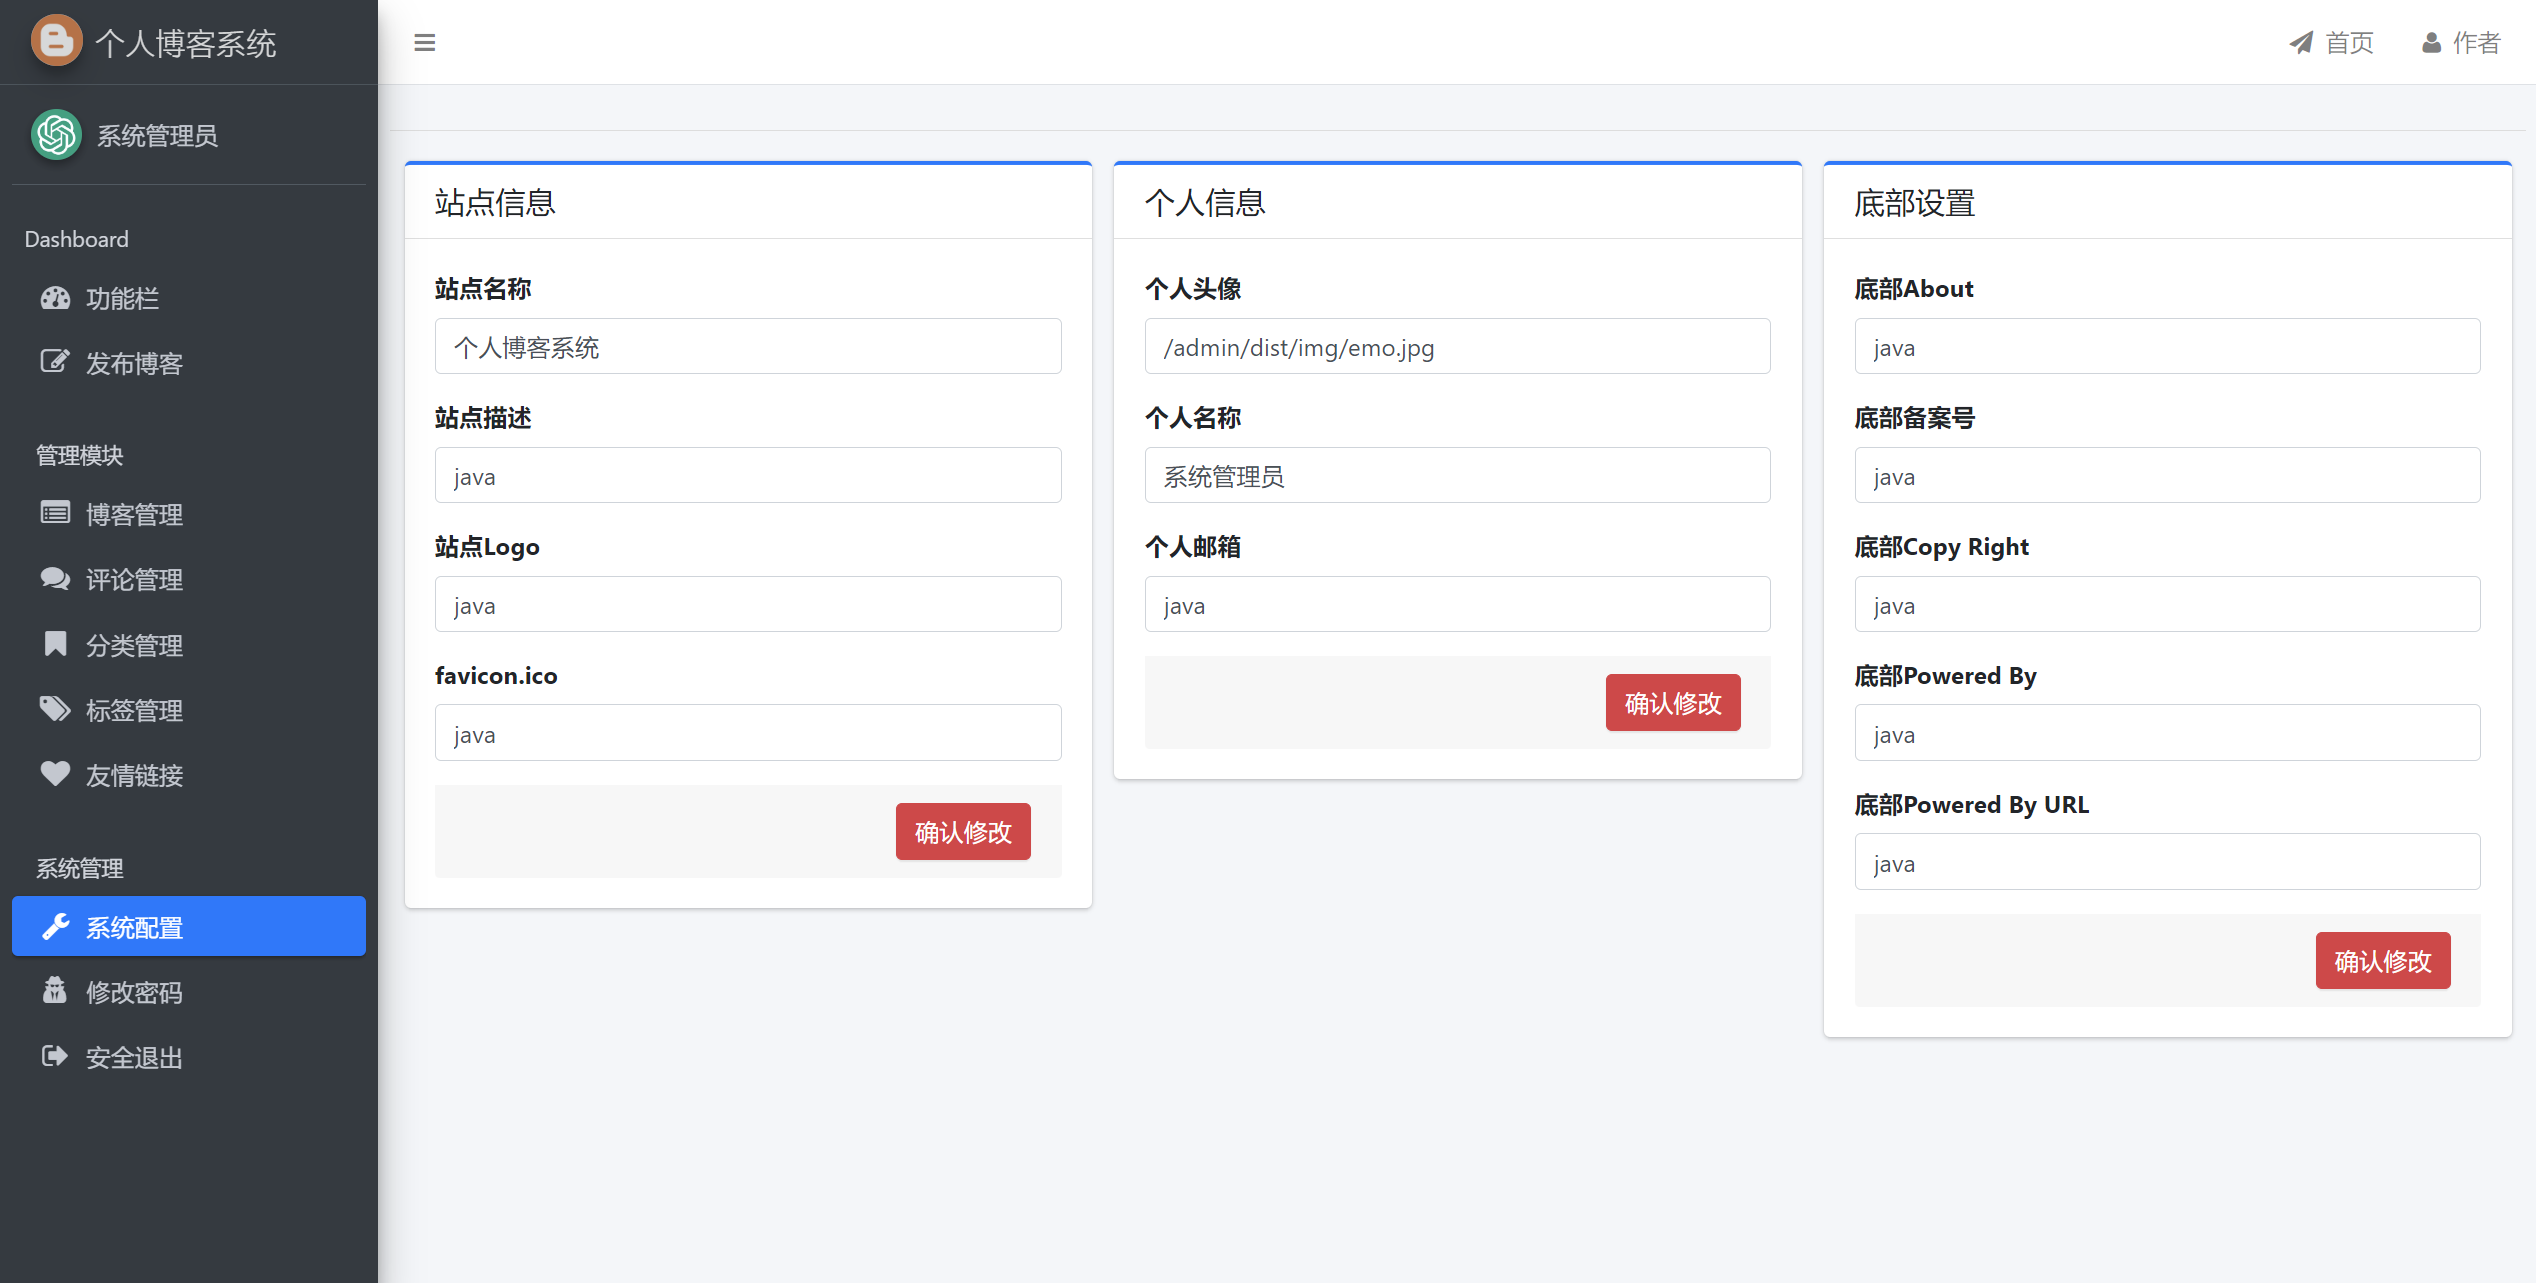The image size is (2536, 1283).
Task: Click the tags icon beside 标签管理
Action: tap(55, 709)
